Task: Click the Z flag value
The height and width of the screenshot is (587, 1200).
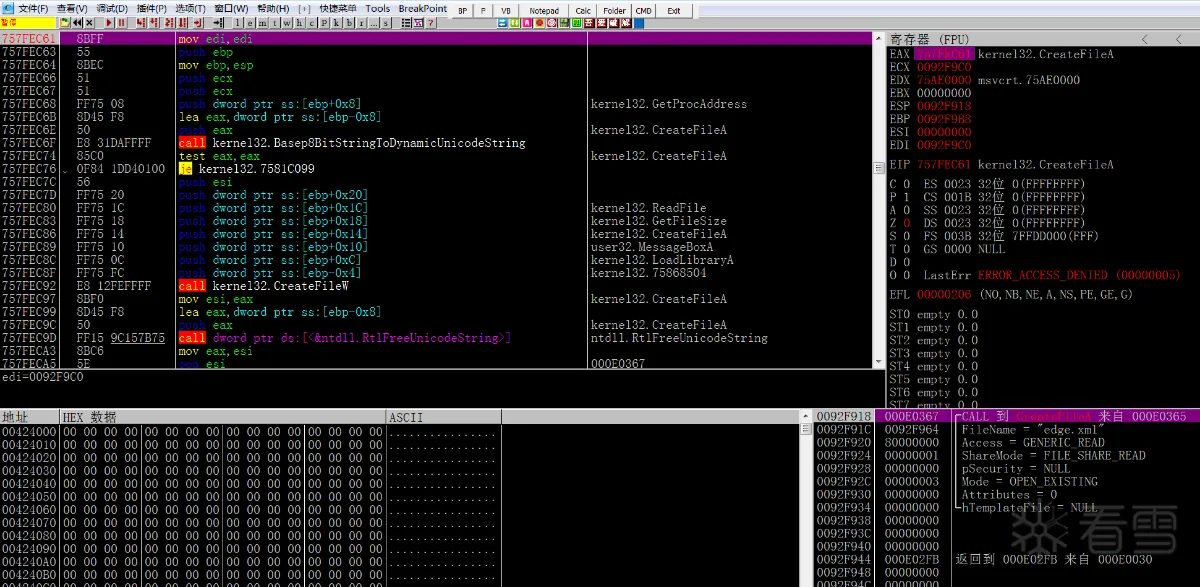Action: (x=906, y=223)
